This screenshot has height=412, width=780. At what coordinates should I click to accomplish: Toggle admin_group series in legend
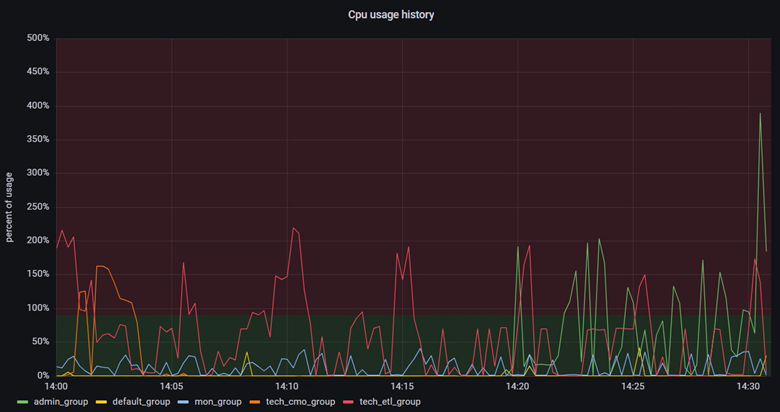(60, 402)
